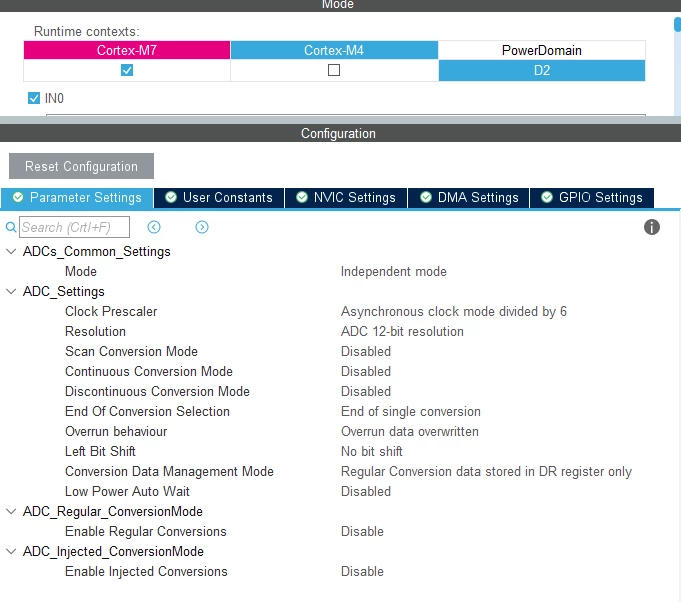
Task: Collapse ADC_Regular_ConversionMode section
Action: (x=11, y=511)
